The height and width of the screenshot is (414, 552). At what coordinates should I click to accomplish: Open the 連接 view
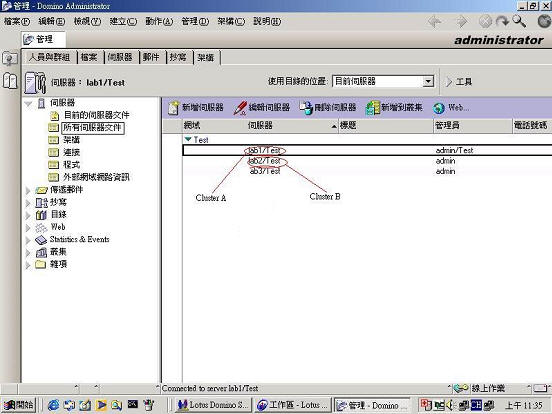[x=71, y=152]
